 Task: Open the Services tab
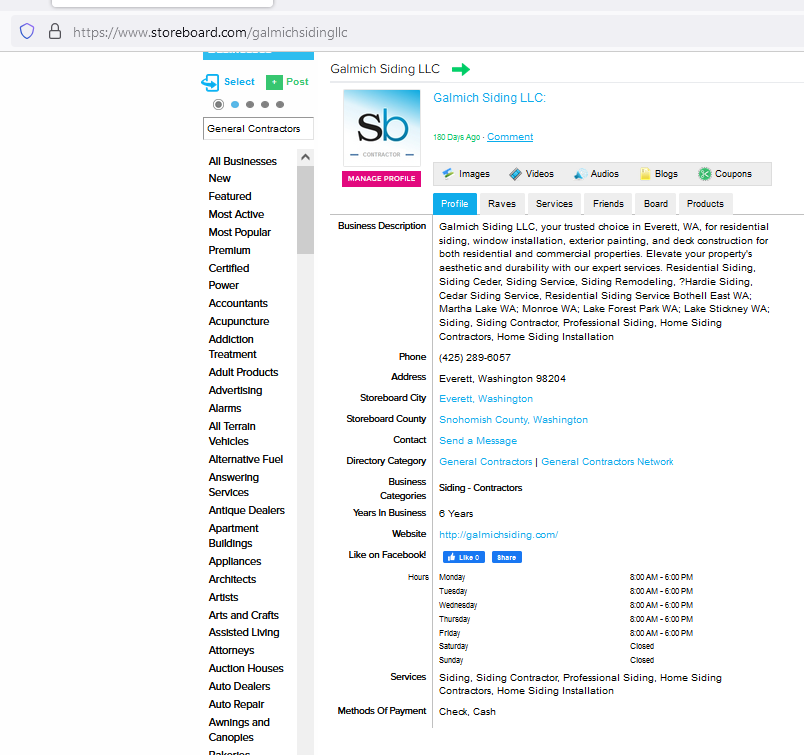(554, 204)
